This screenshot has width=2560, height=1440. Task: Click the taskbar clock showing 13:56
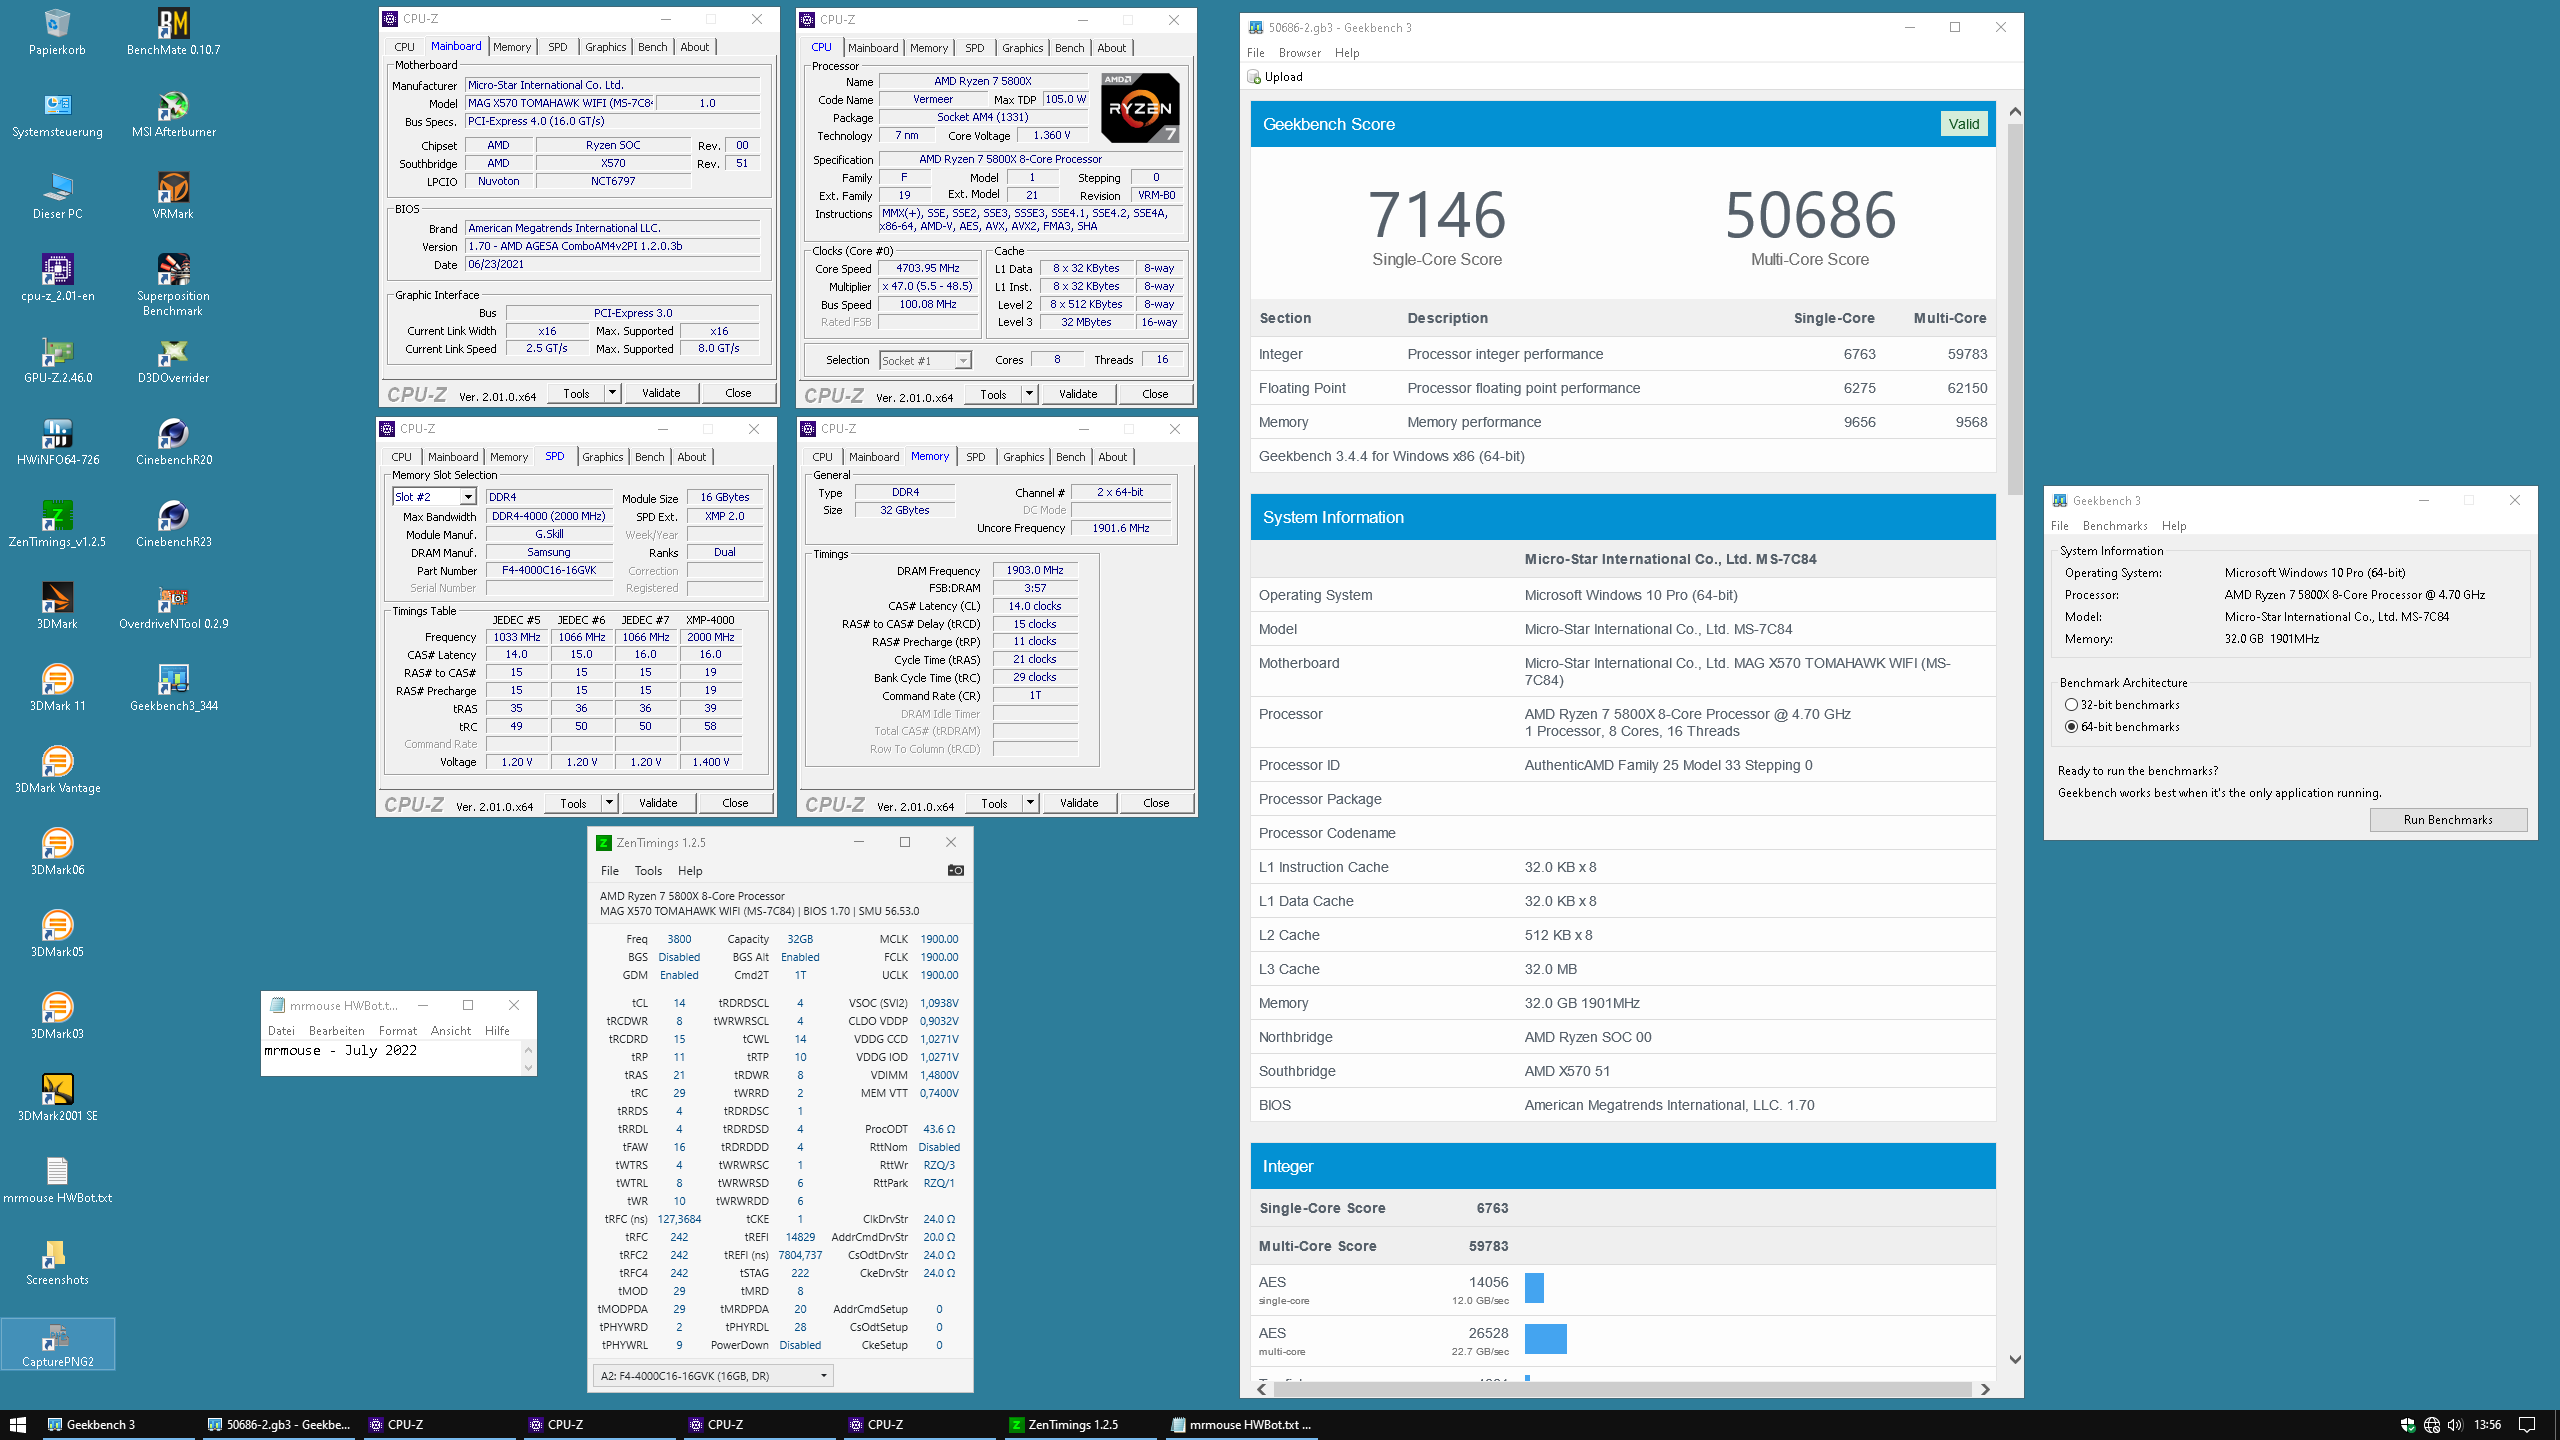[x=2487, y=1425]
